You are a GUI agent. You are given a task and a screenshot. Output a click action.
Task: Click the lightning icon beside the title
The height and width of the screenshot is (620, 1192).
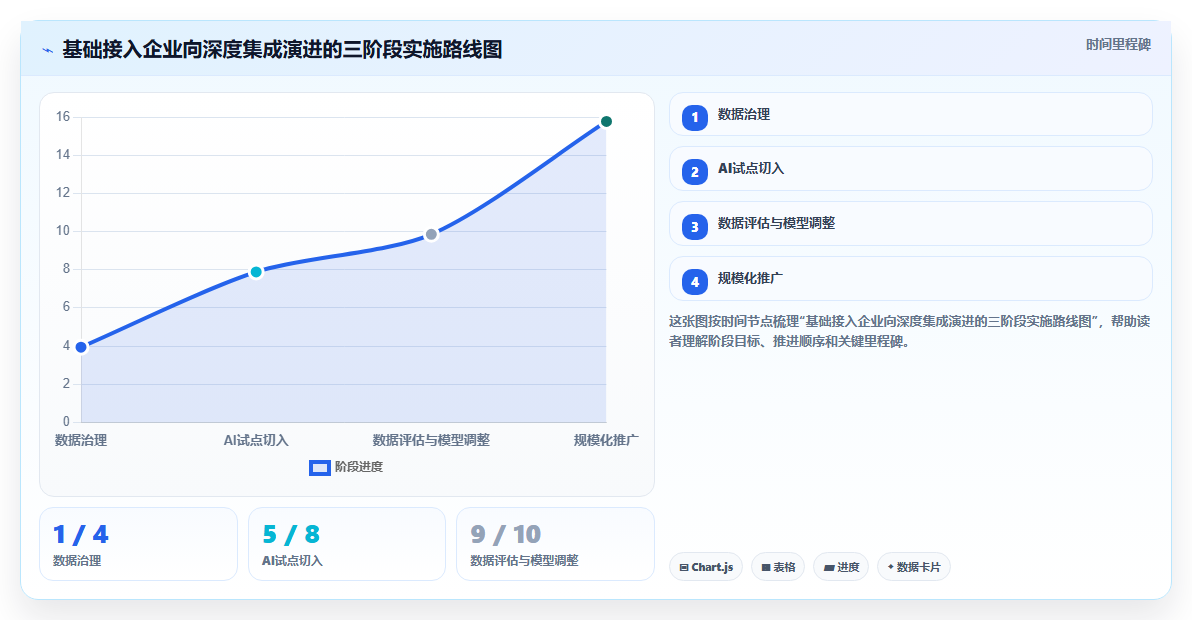point(48,51)
